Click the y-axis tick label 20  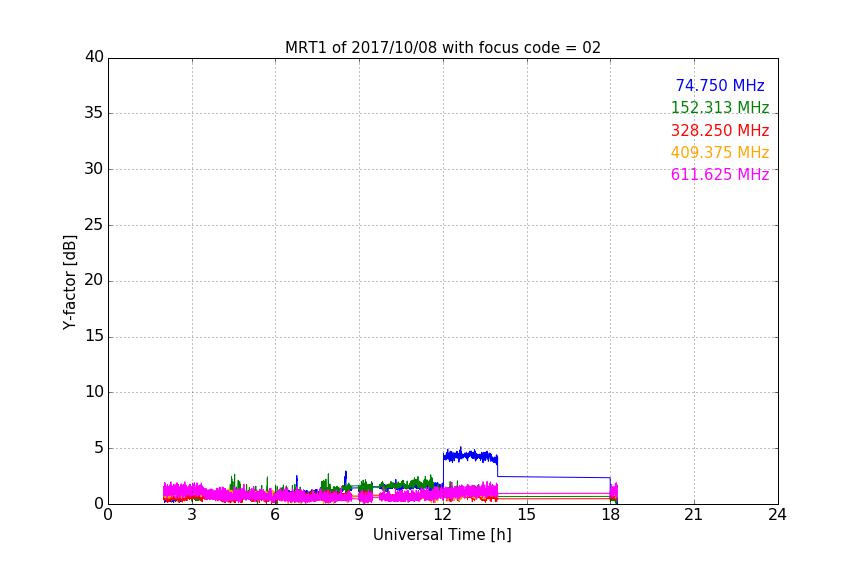tap(94, 281)
